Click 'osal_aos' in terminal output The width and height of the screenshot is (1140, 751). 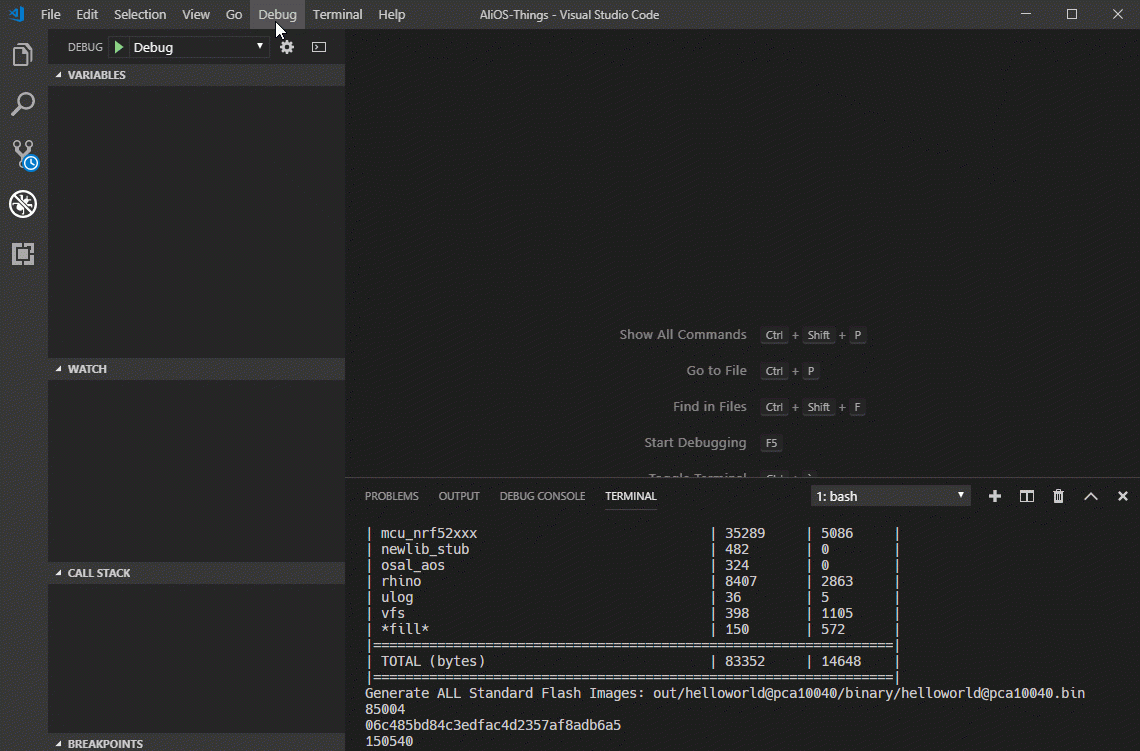tap(412, 565)
